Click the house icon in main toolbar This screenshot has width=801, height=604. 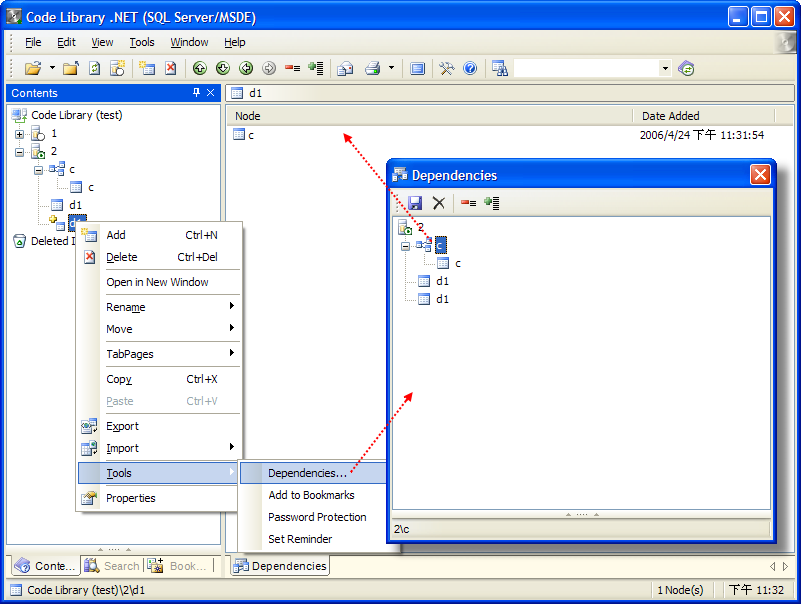(345, 68)
